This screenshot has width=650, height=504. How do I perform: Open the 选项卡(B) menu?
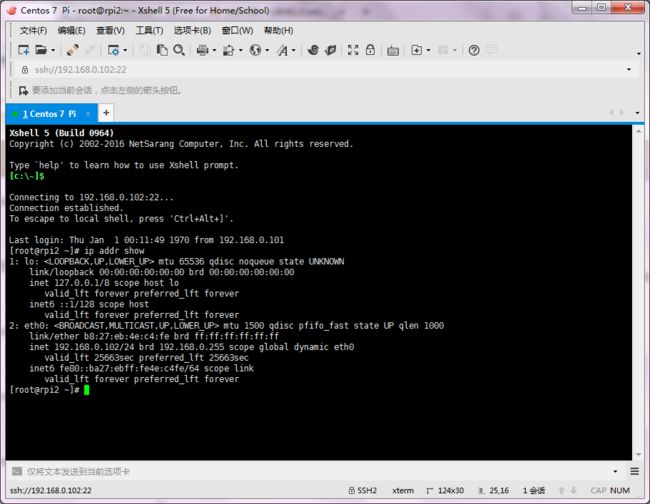[192, 30]
